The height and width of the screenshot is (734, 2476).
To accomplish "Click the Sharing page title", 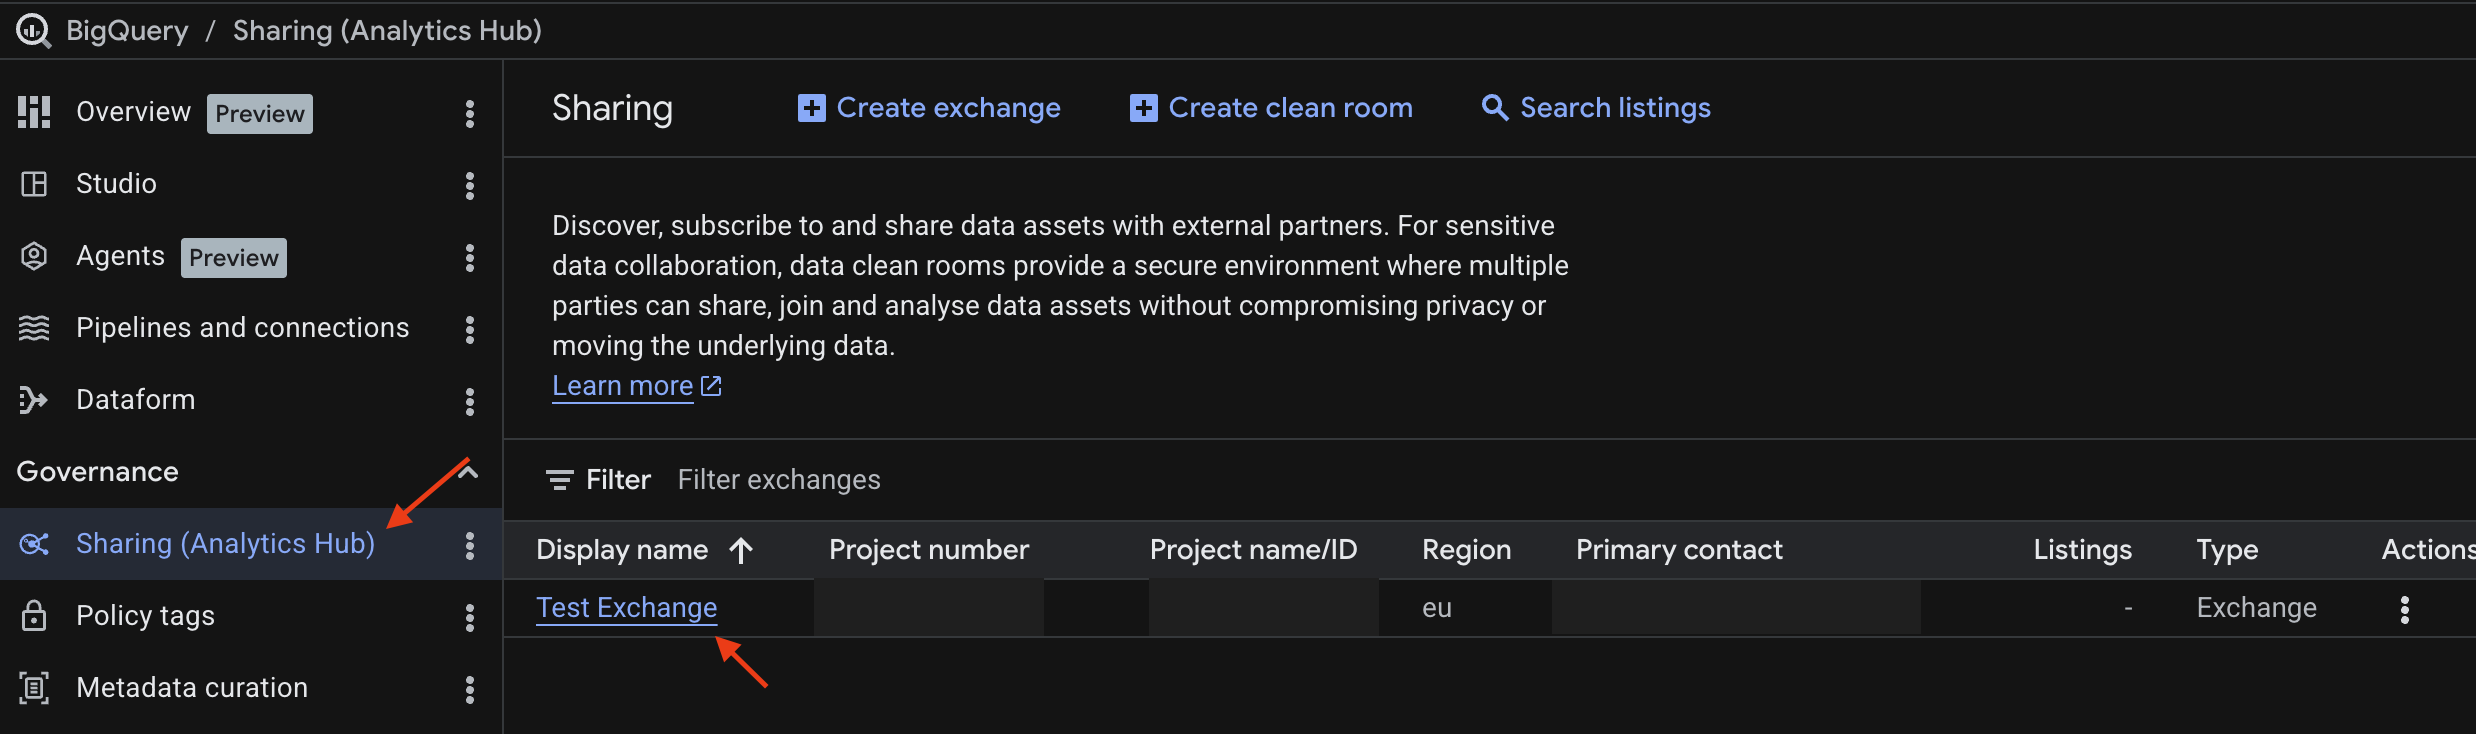I will point(612,108).
